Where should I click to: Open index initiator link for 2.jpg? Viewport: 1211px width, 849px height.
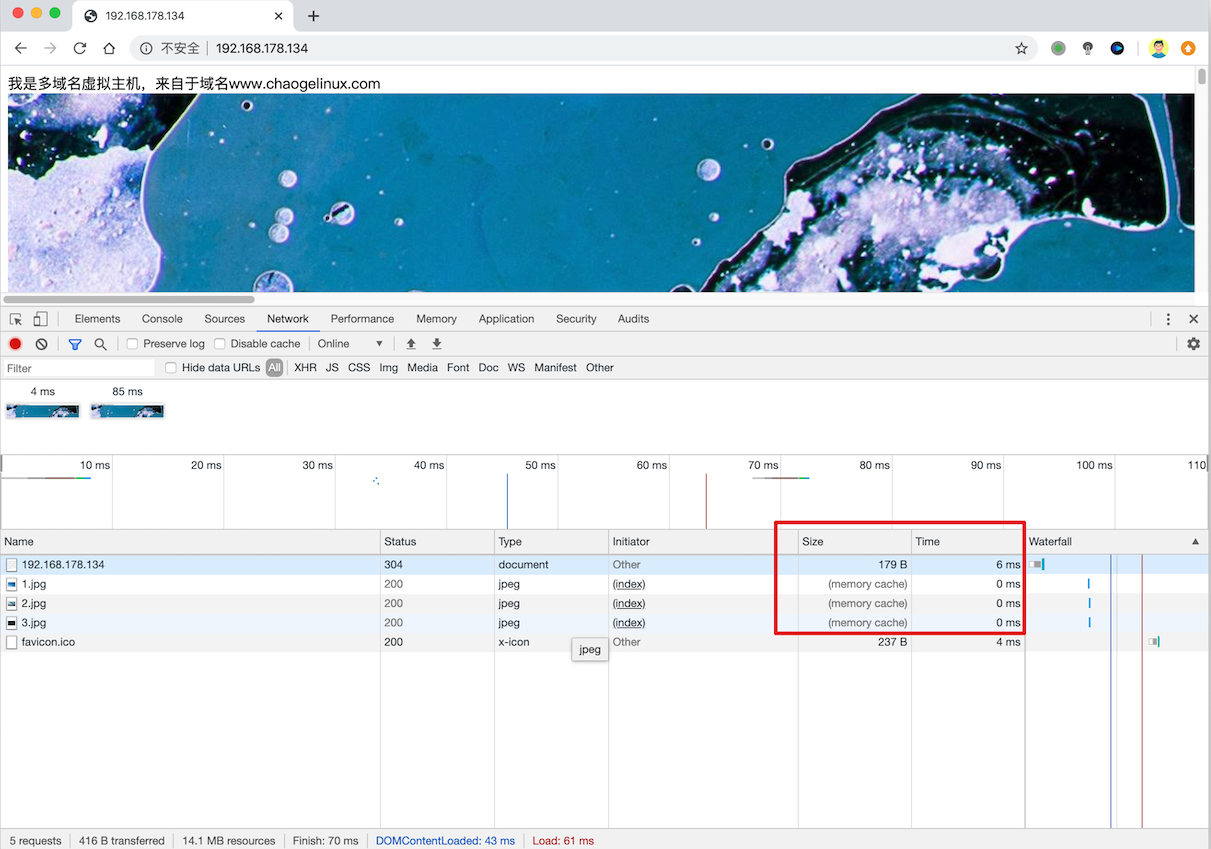pyautogui.click(x=629, y=603)
